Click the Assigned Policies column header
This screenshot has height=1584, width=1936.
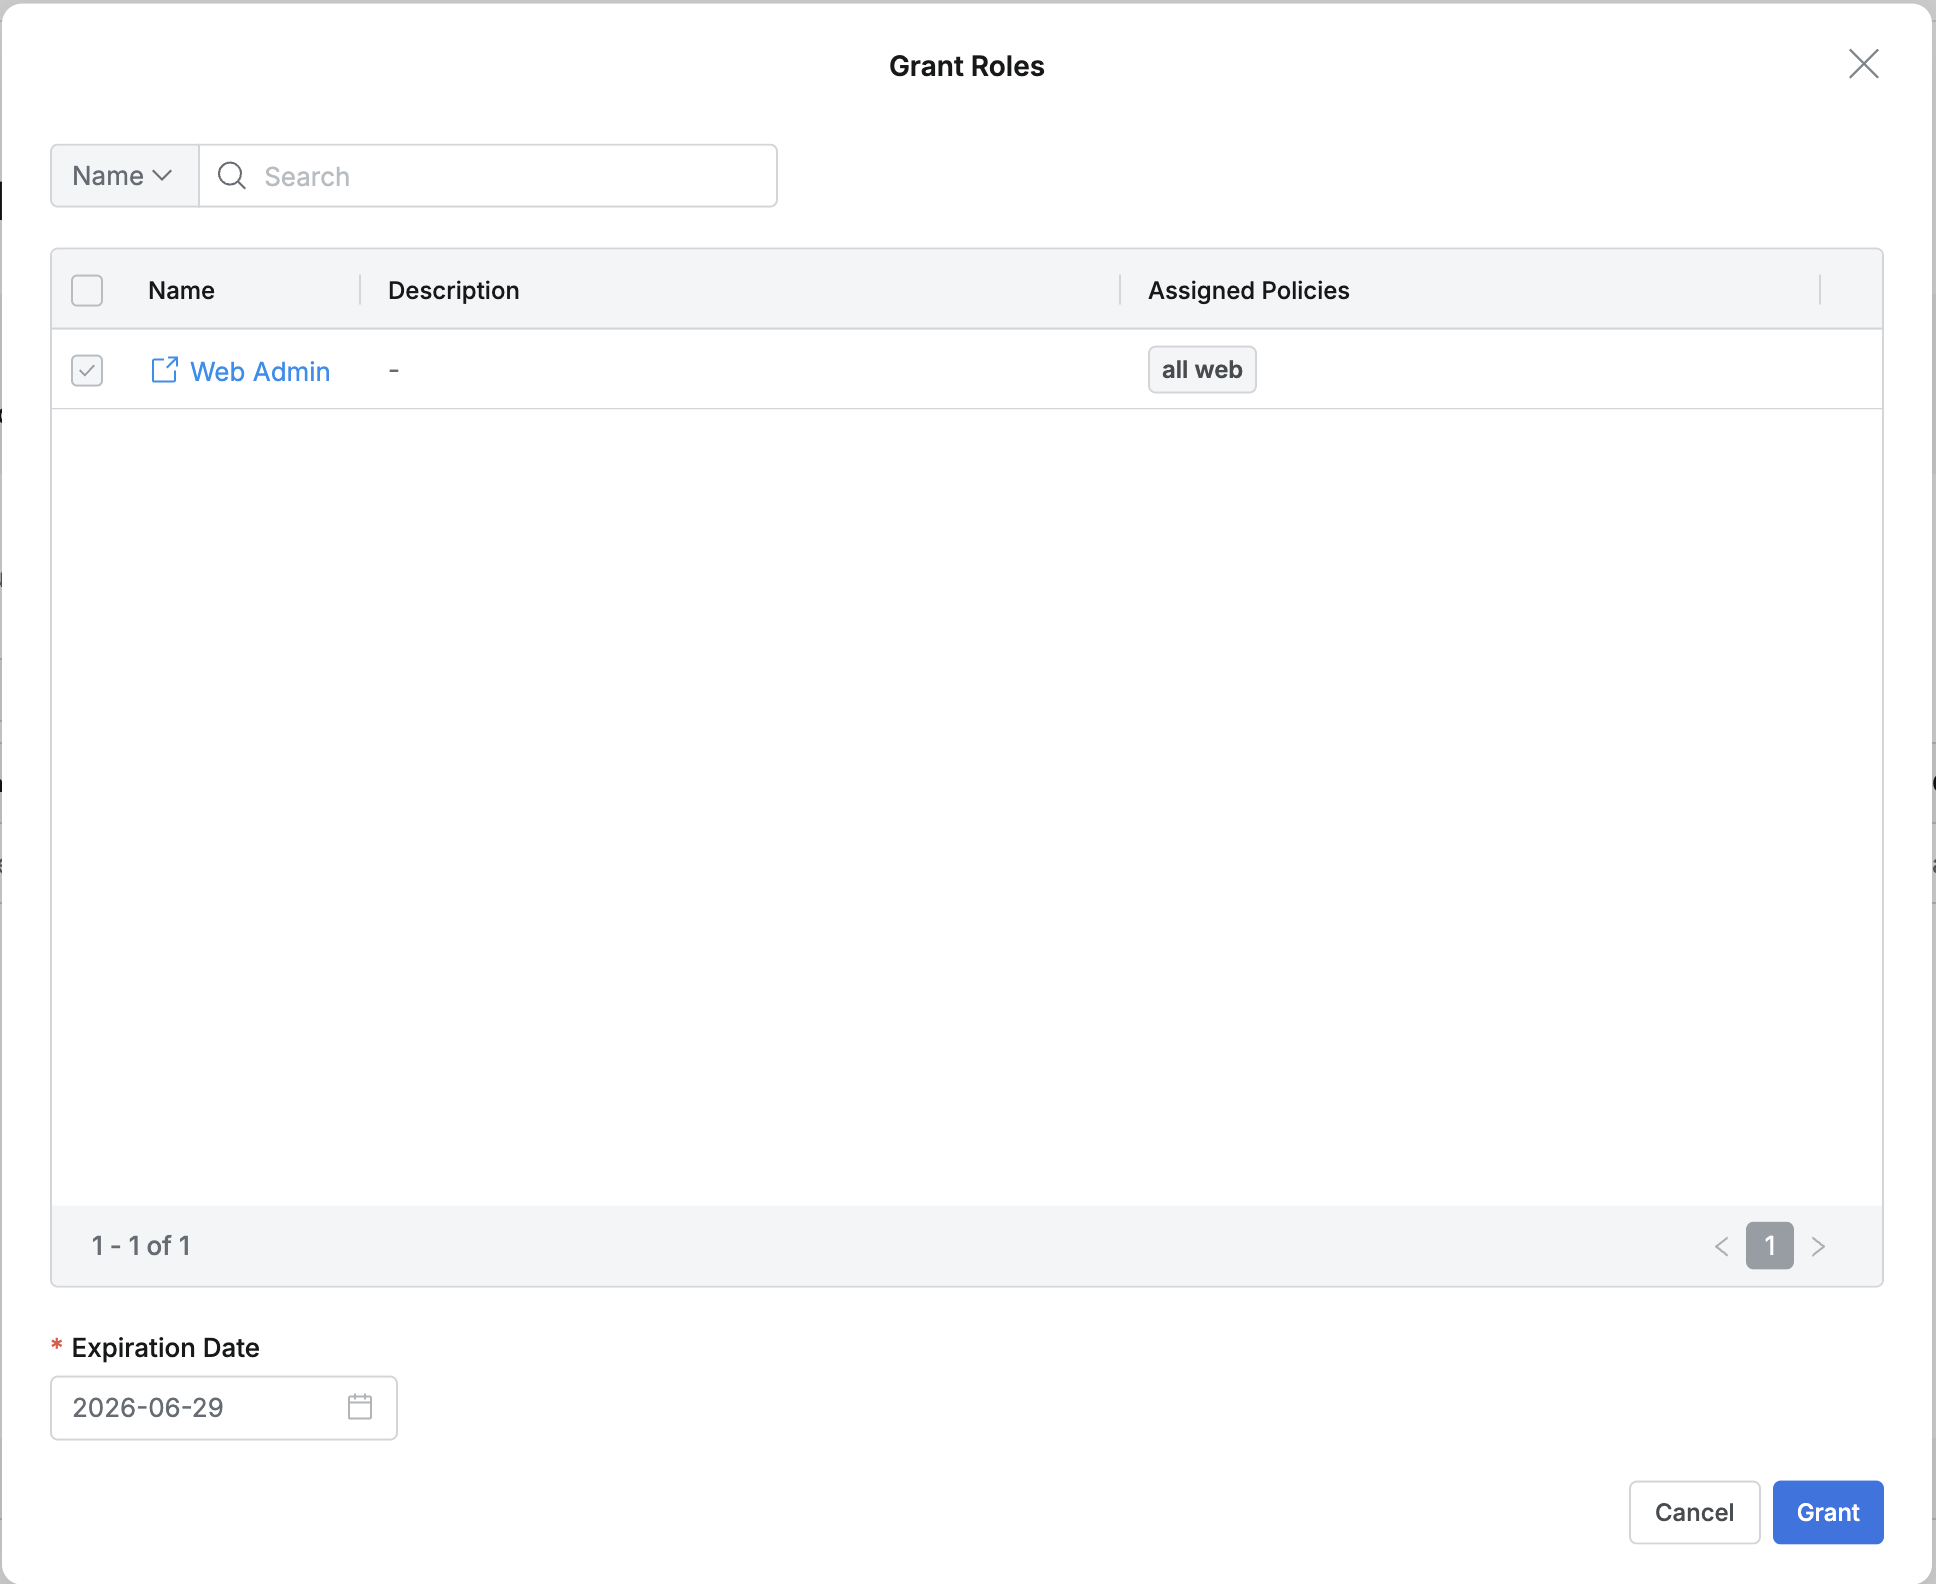click(x=1248, y=291)
